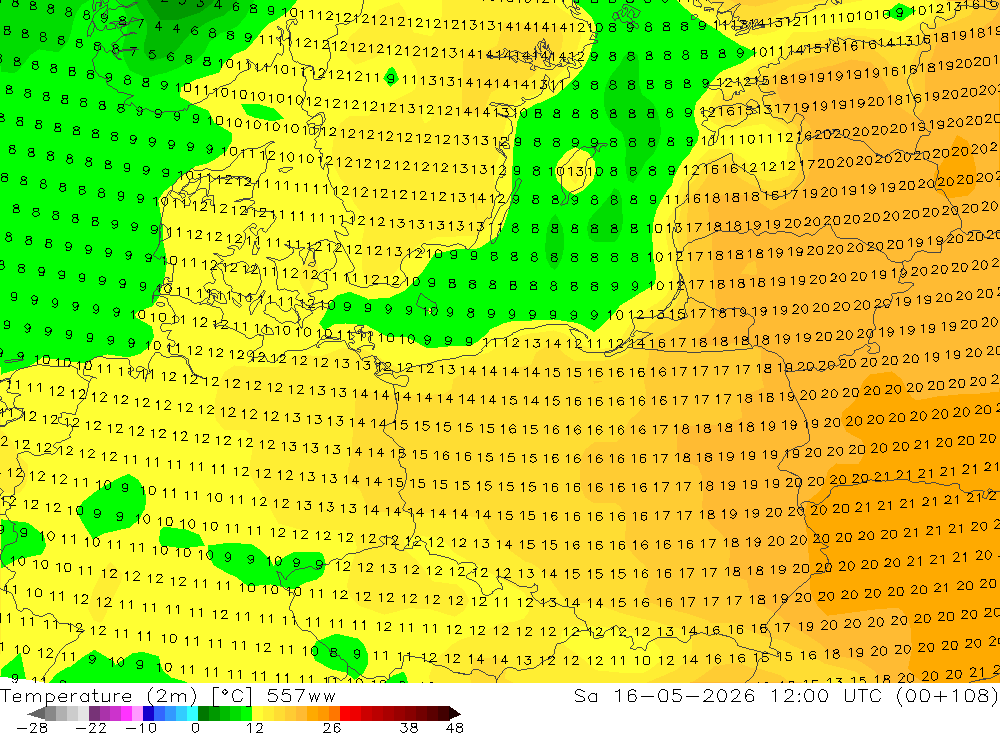Click the '557ww' model label
1000x733 pixels.
(x=301, y=696)
